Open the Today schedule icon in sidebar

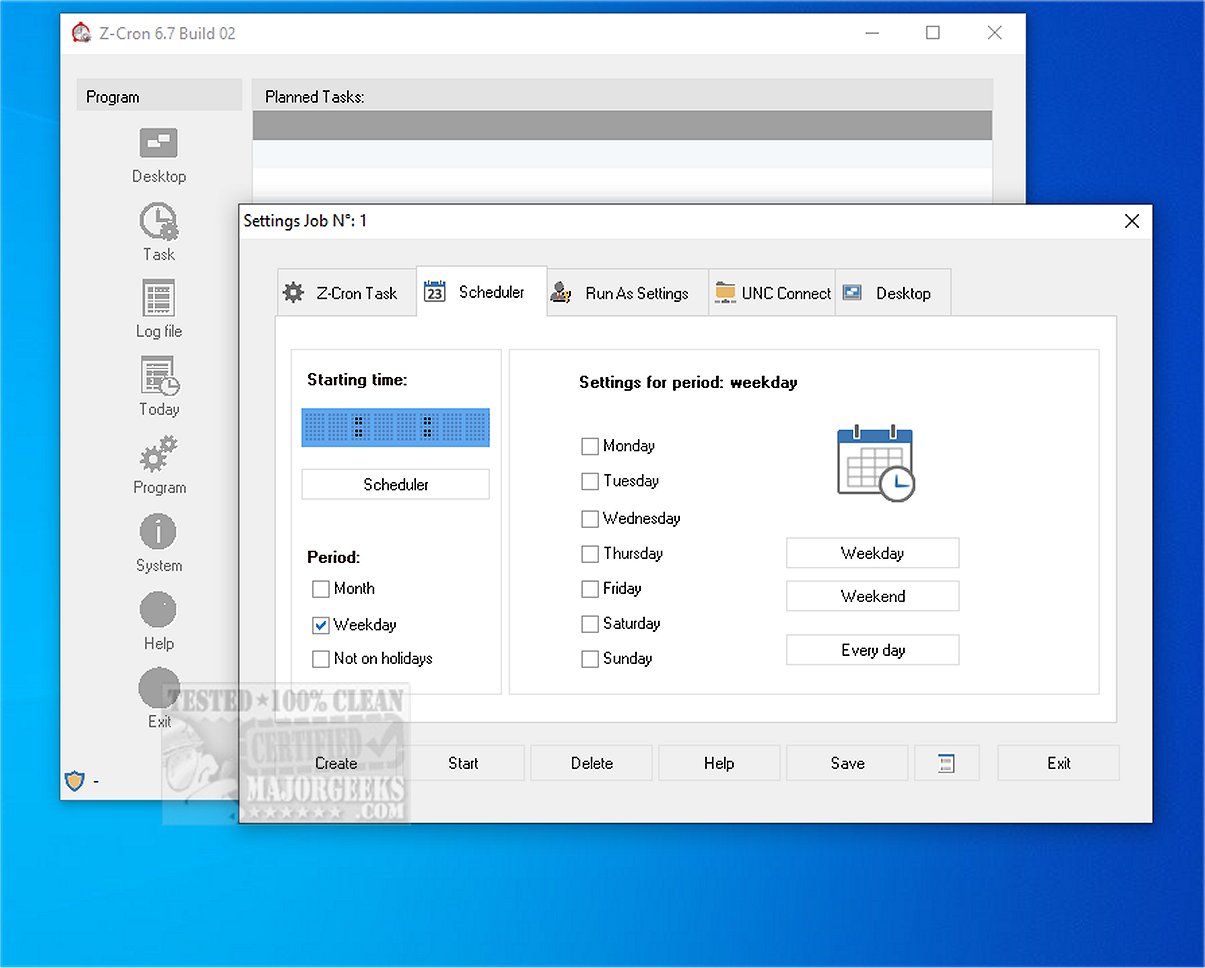tap(159, 377)
